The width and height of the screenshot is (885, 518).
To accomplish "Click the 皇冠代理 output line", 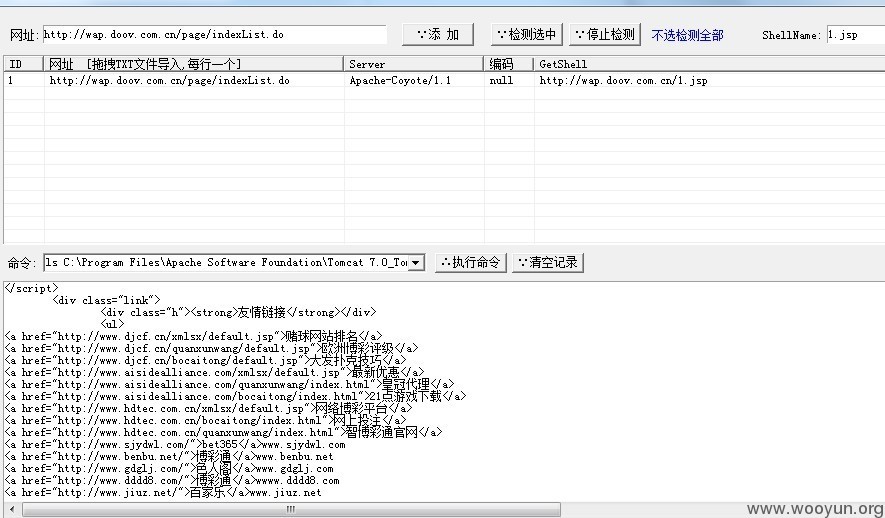I will (229, 384).
